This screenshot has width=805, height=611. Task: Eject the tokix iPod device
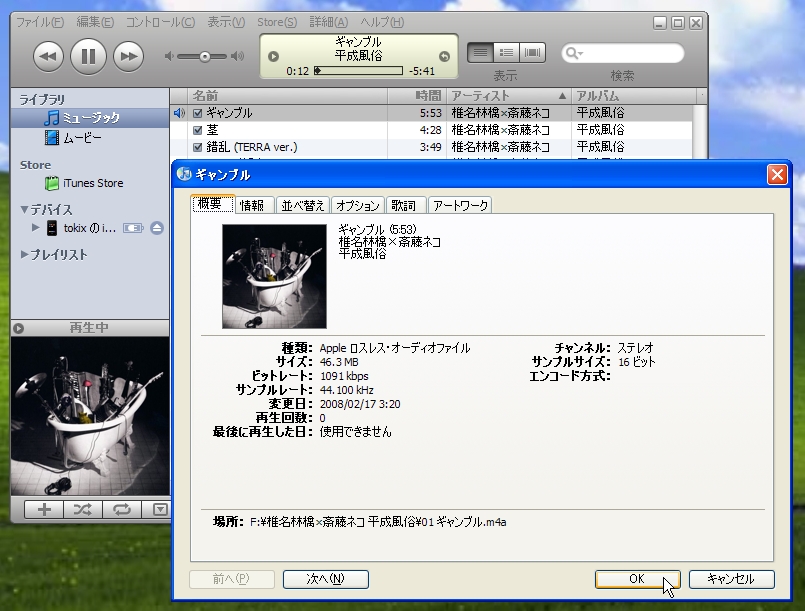tap(157, 227)
